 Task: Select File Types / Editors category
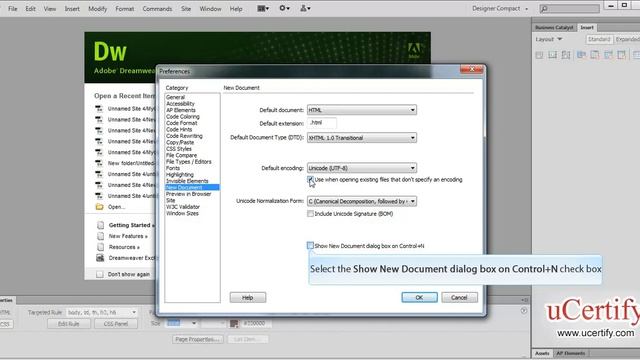pos(189,162)
